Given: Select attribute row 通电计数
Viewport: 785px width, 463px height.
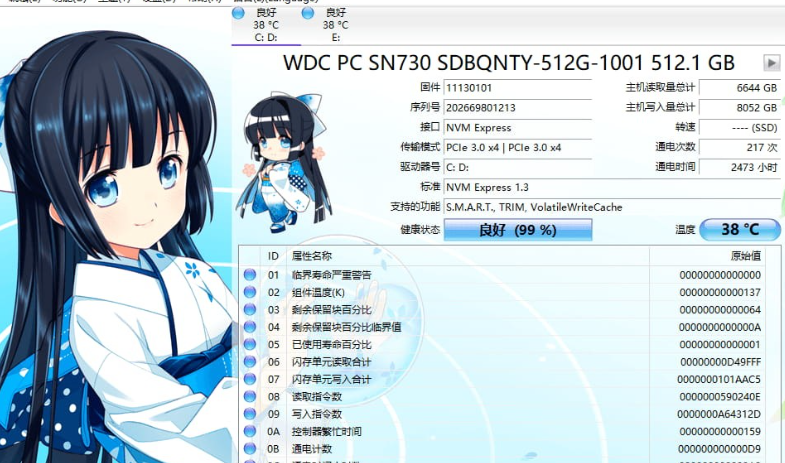Looking at the screenshot, I should pyautogui.click(x=502, y=448).
